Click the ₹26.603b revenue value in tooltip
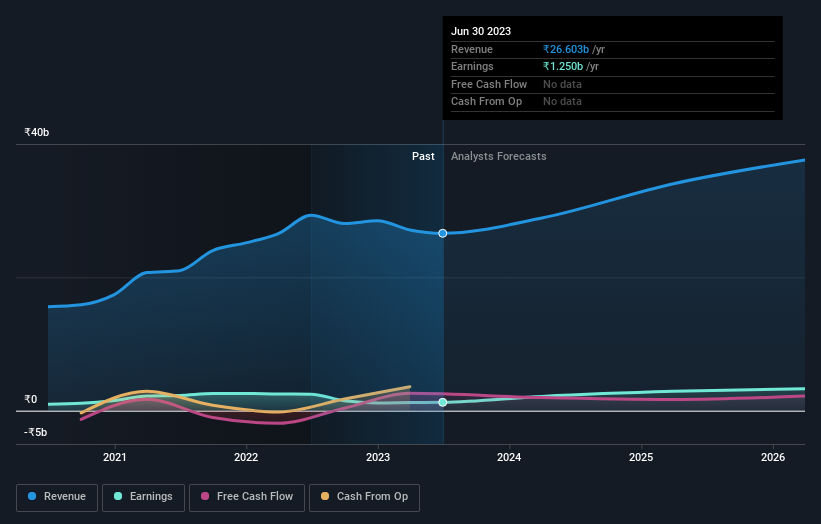This screenshot has width=821, height=524. click(x=566, y=49)
